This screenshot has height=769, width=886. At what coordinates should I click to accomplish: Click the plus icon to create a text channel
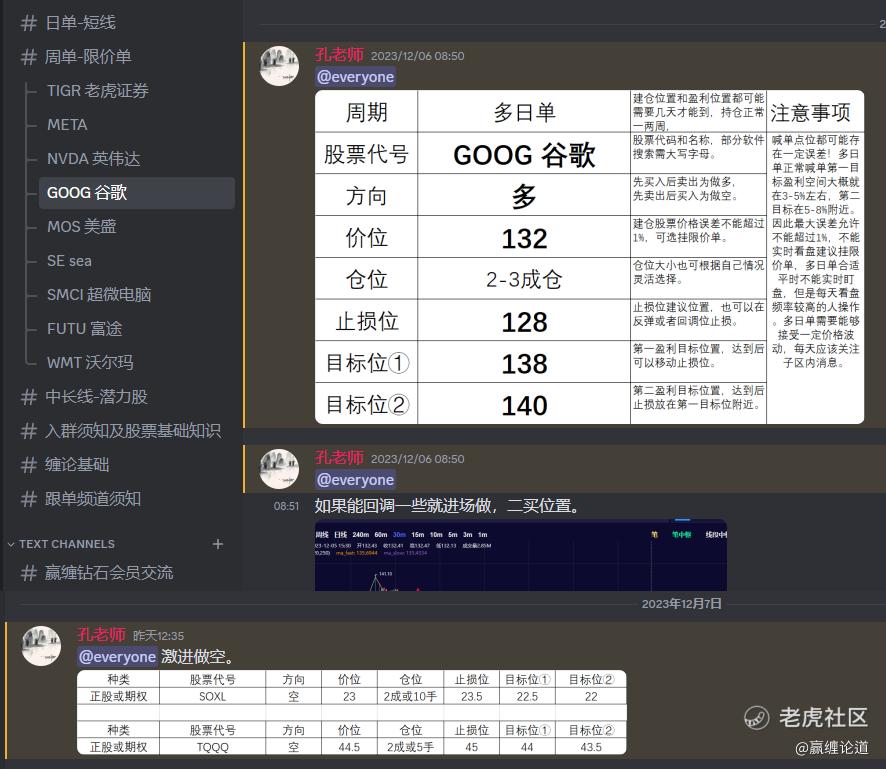(x=218, y=544)
